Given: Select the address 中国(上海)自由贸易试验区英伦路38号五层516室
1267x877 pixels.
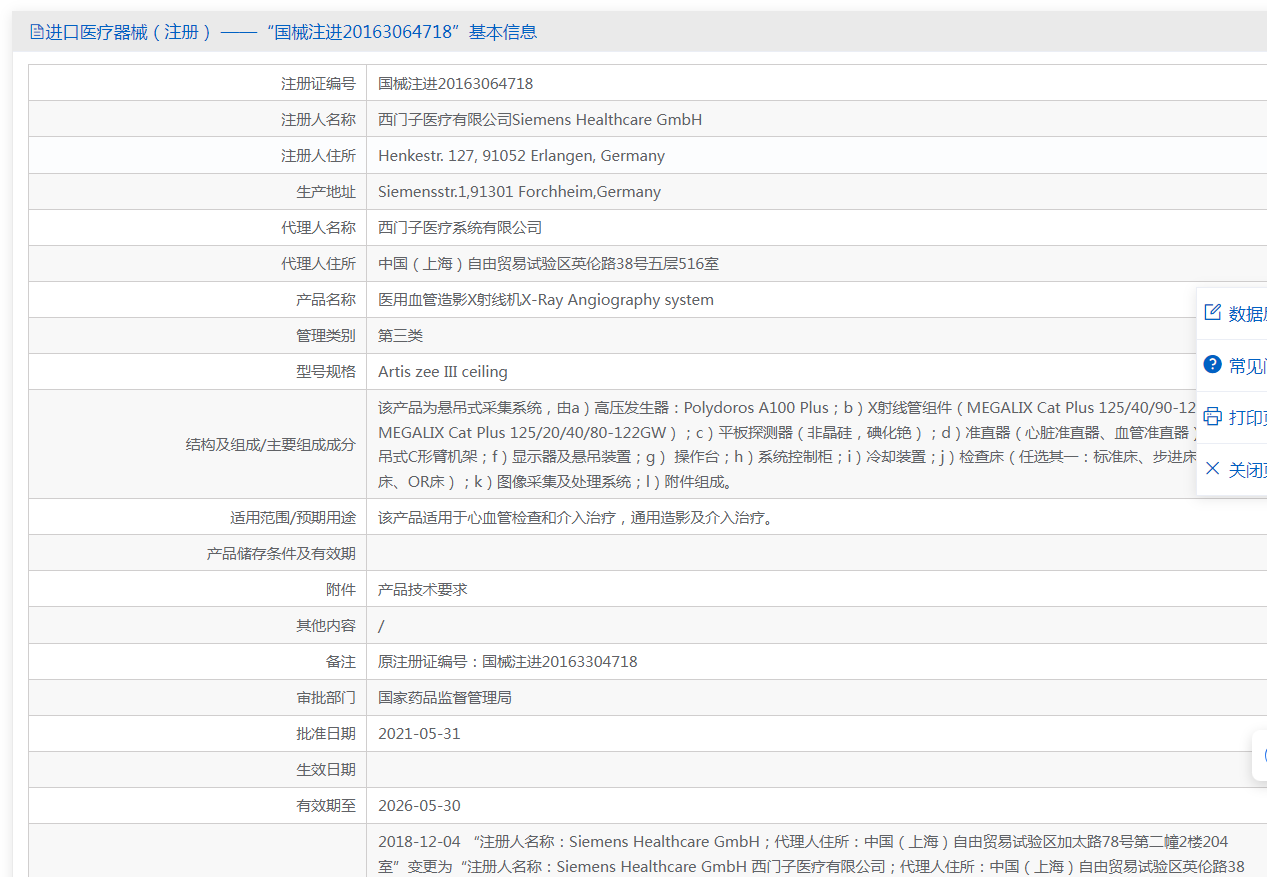Looking at the screenshot, I should pyautogui.click(x=548, y=264).
